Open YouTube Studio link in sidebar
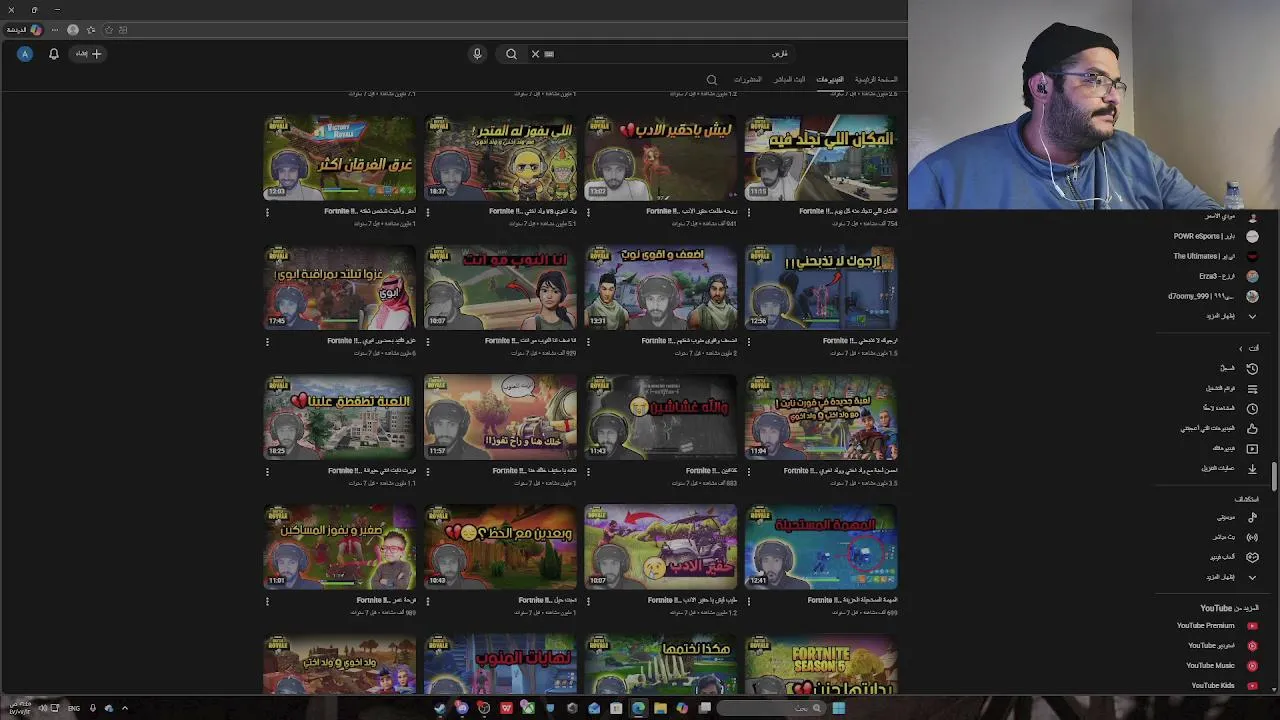 pyautogui.click(x=1215, y=646)
